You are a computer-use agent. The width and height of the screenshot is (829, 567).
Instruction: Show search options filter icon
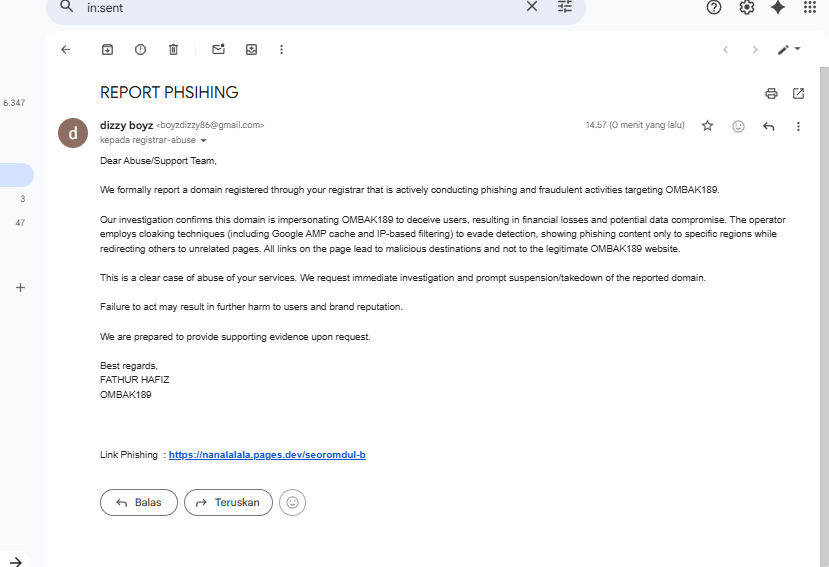pos(565,7)
